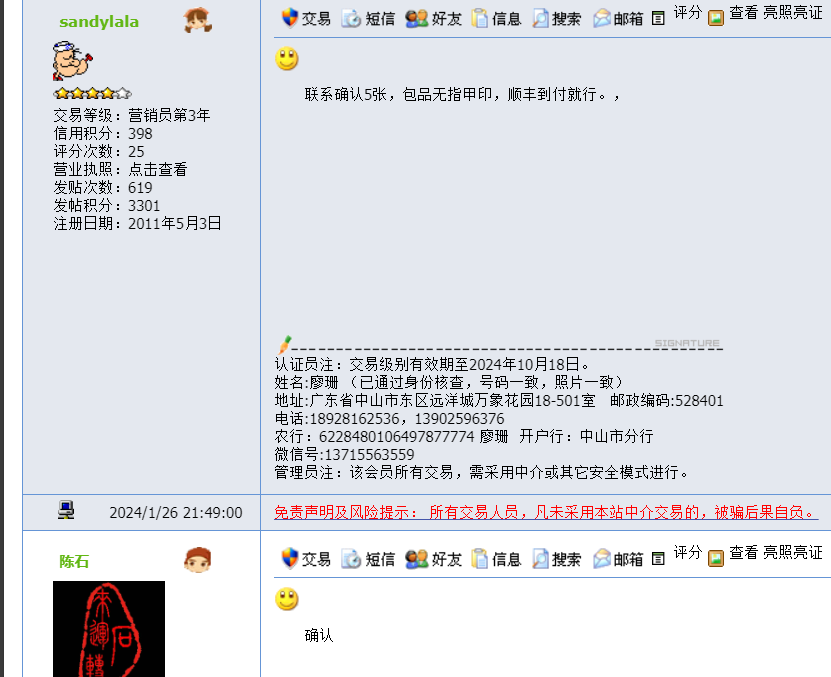Click the 搜索 icon in 陈石's post
Image resolution: width=831 pixels, height=677 pixels.
(x=540, y=559)
